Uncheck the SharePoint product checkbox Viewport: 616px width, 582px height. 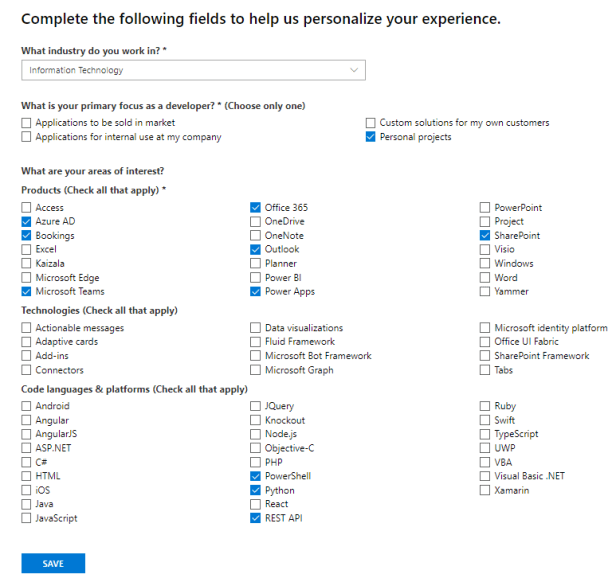pos(486,236)
